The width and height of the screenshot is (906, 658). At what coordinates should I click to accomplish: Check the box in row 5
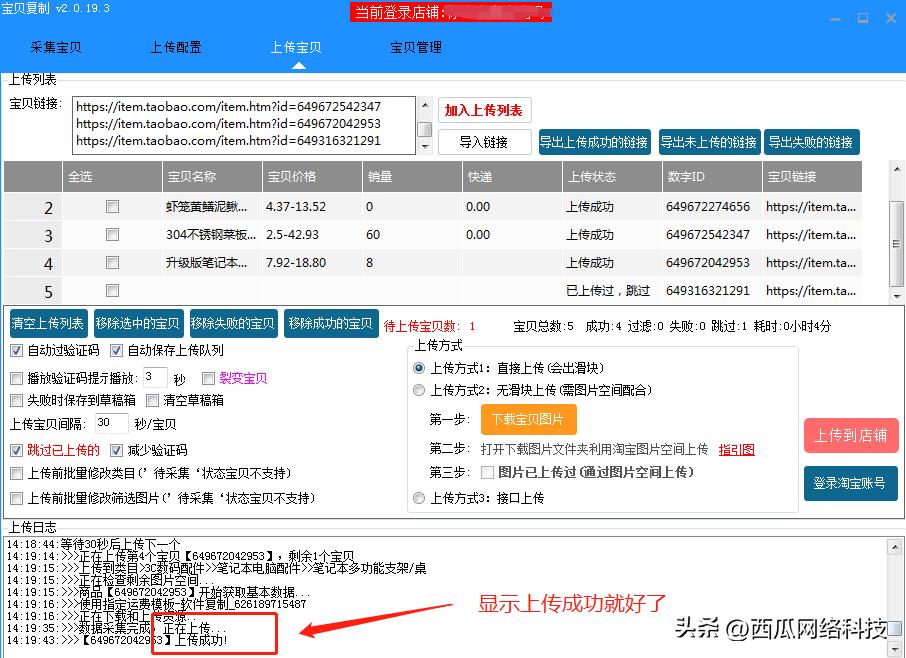point(113,291)
